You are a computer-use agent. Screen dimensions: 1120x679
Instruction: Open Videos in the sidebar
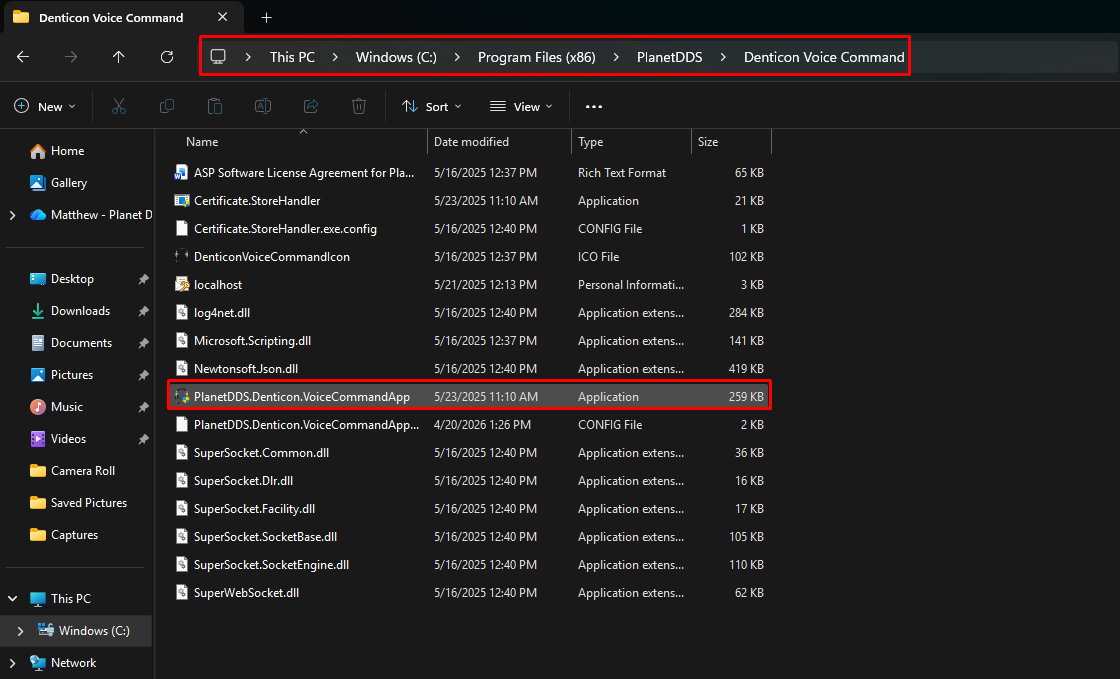[x=59, y=439]
